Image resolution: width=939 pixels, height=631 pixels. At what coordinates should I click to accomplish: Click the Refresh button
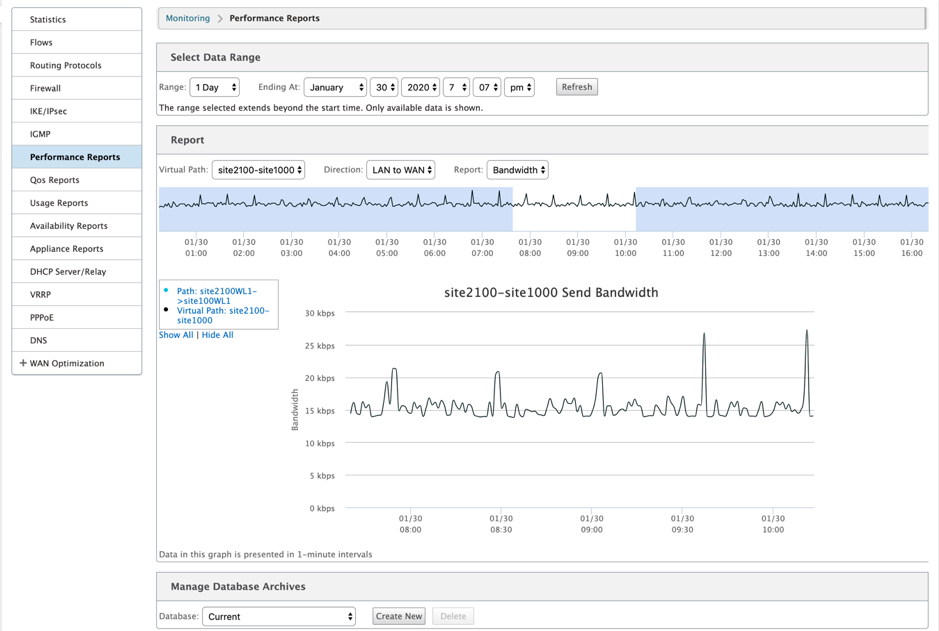click(x=577, y=87)
